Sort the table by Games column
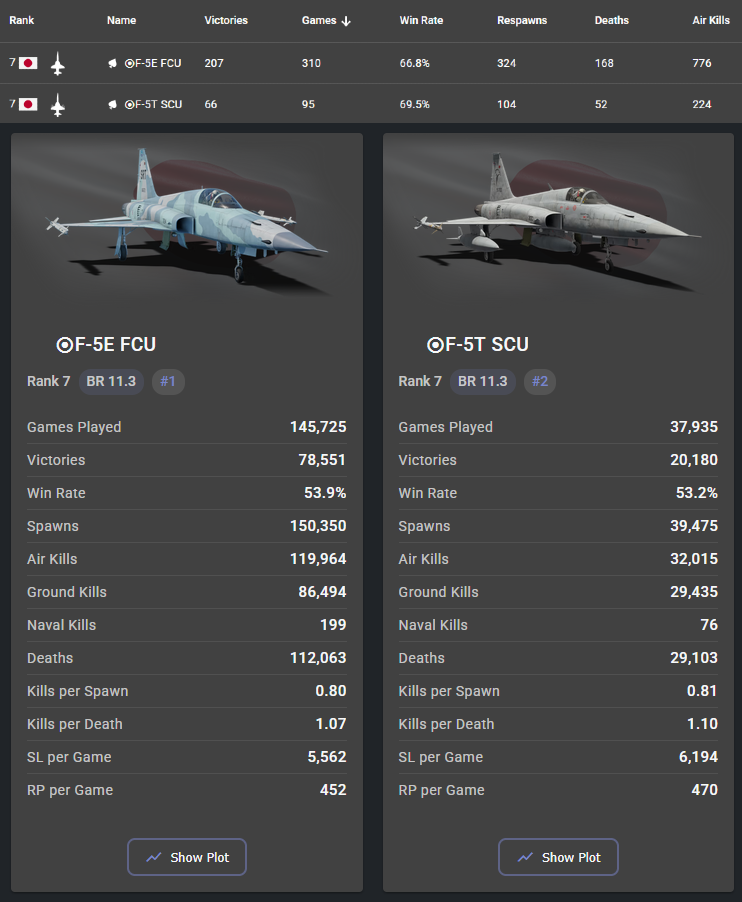Screen dimensions: 742x902 (x=319, y=20)
